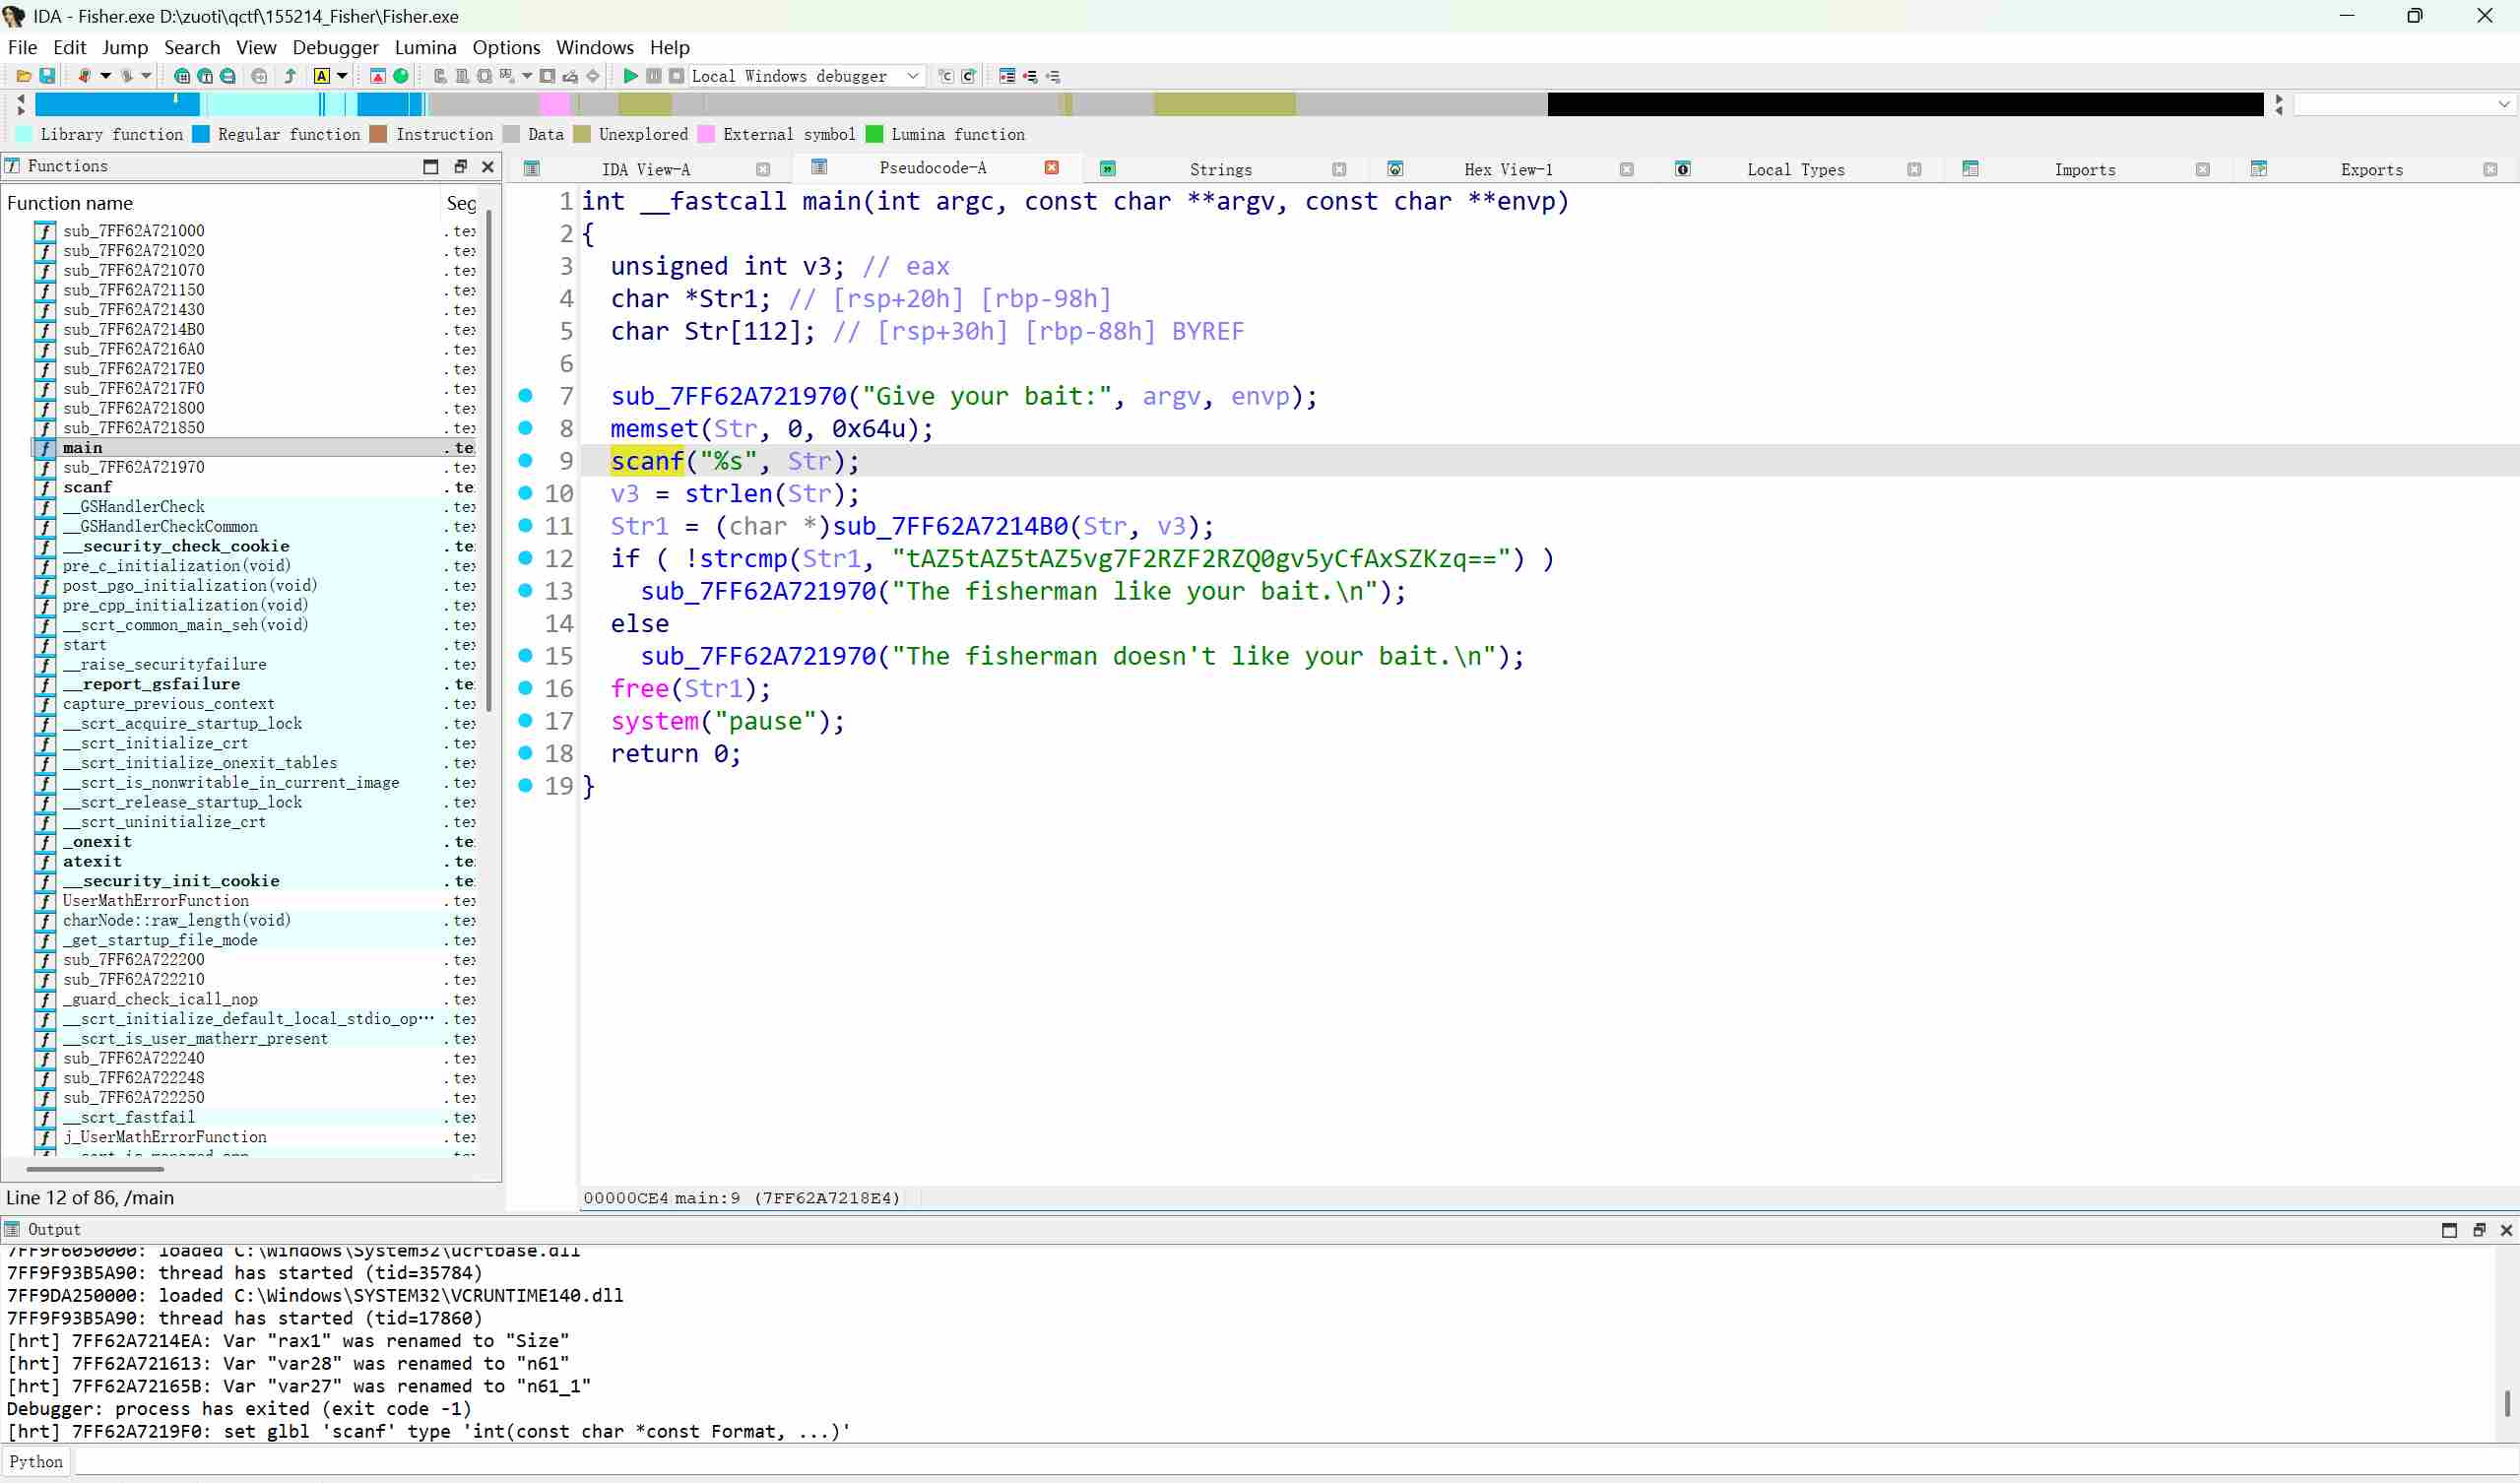Click the green circle toolbar icon
2520x1483 pixels.
pyautogui.click(x=401, y=76)
